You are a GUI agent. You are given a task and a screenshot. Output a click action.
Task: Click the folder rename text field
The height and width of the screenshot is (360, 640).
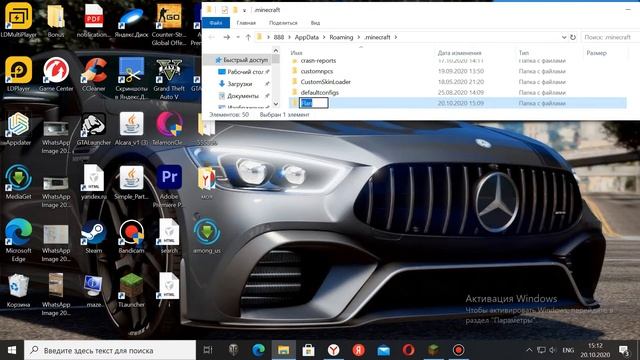tap(313, 103)
